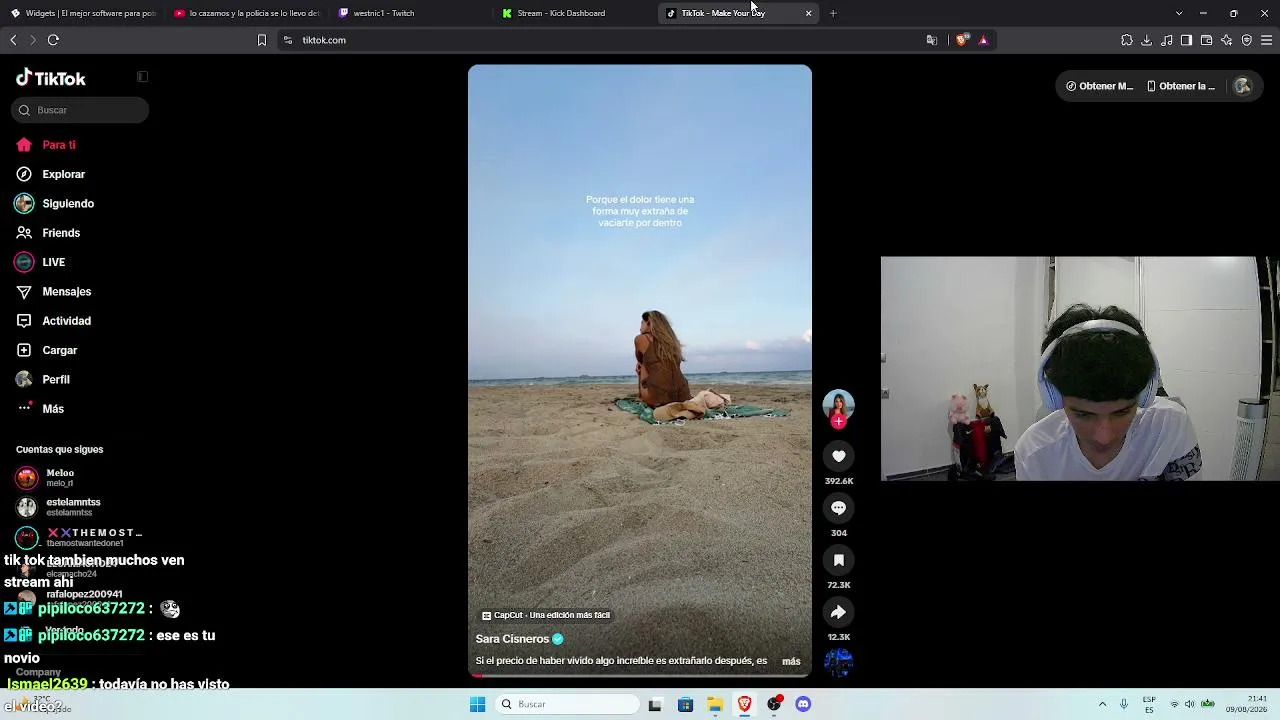Switch to the Stream - Kick Dashboard tab
Viewport: 1280px width, 720px height.
(x=575, y=13)
